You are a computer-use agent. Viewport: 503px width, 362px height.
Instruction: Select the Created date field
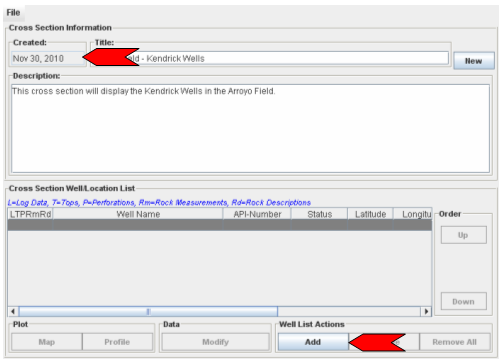[47, 58]
